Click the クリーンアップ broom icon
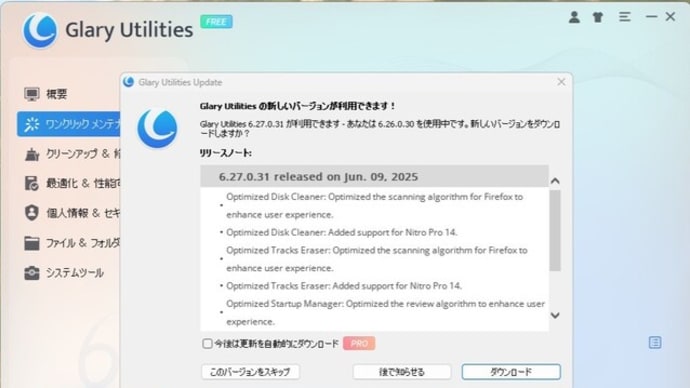This screenshot has height=388, width=690. click(x=32, y=154)
